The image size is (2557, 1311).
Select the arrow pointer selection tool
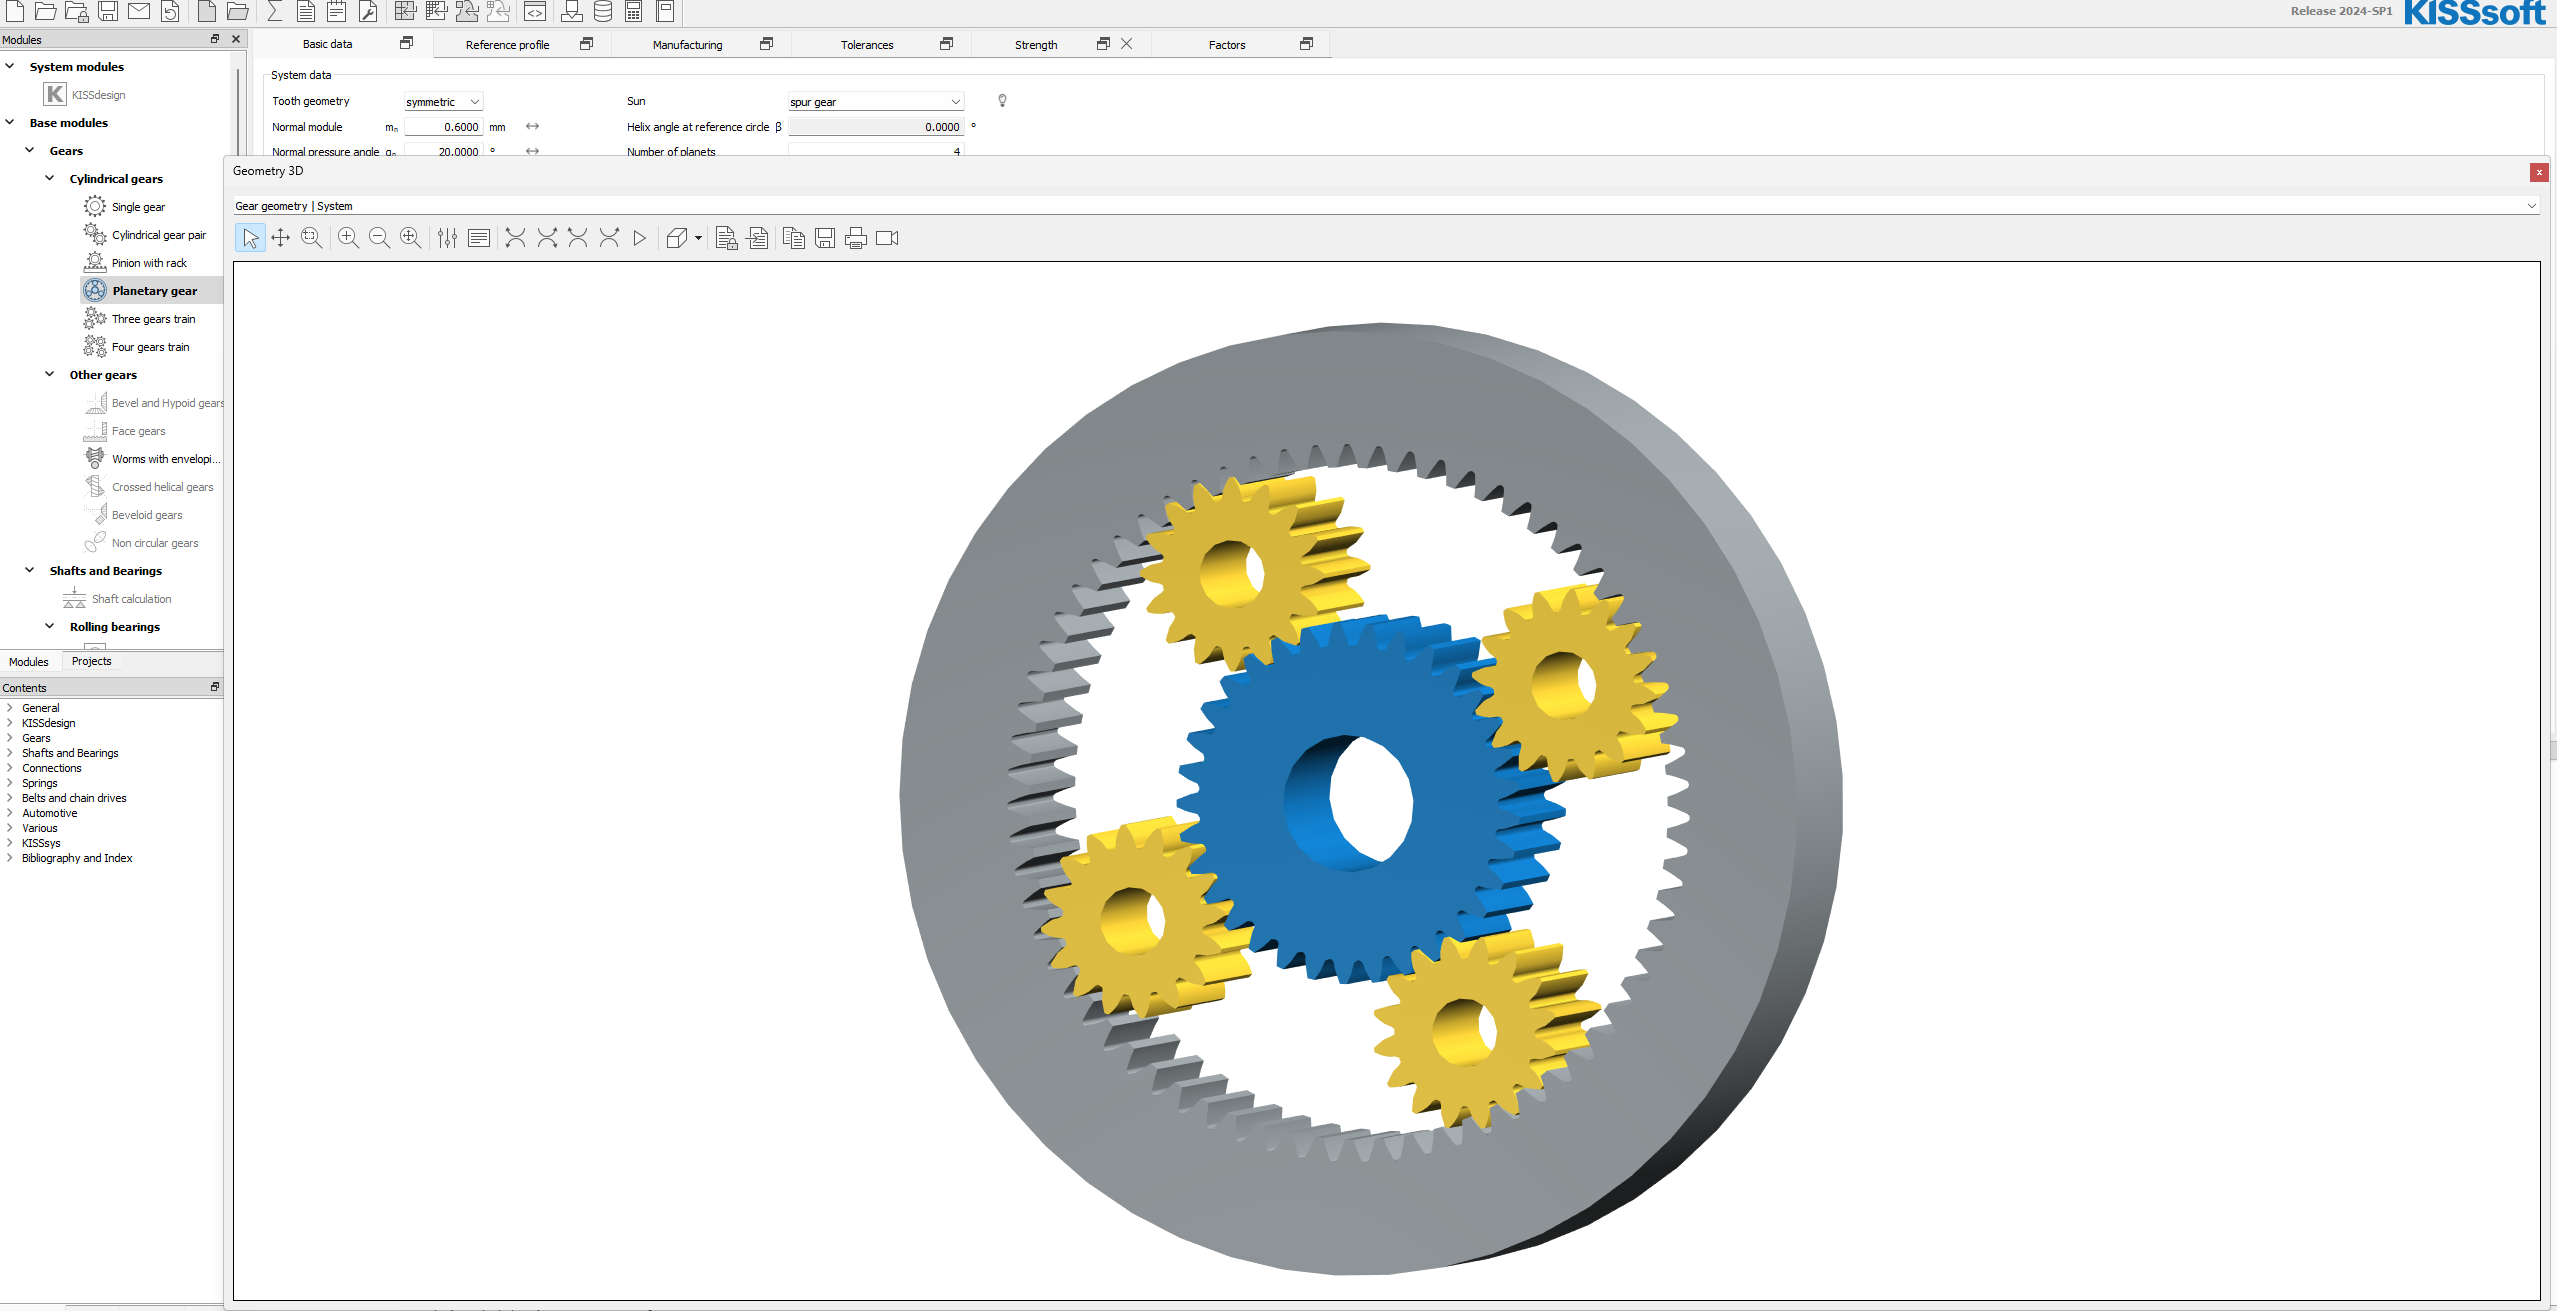coord(250,238)
